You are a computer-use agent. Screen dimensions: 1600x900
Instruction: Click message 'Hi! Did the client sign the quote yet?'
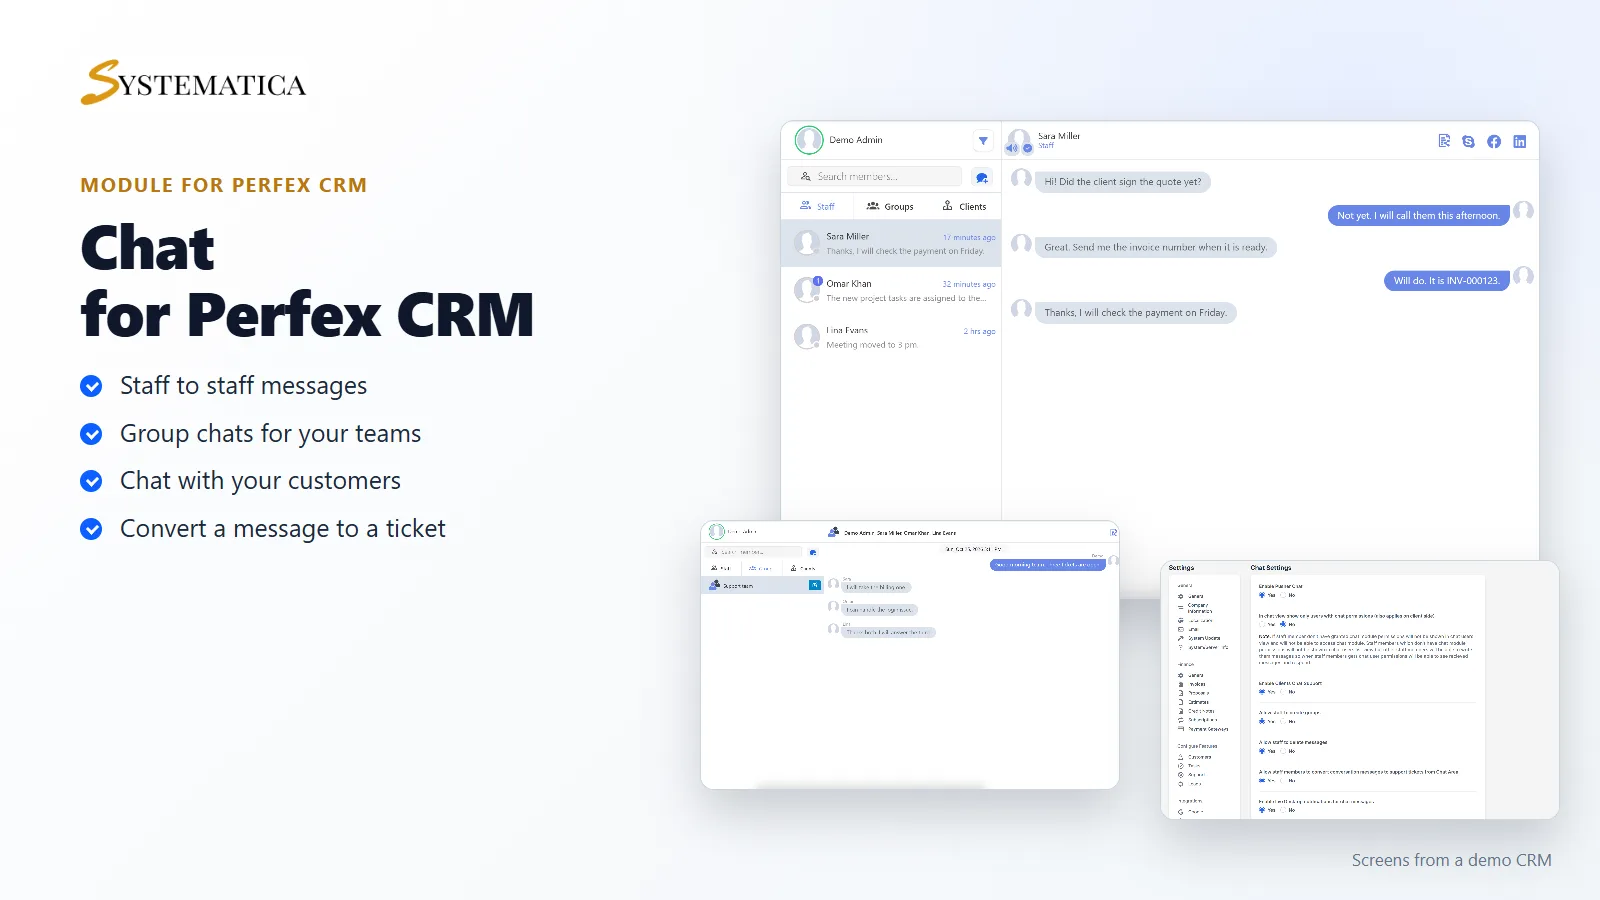1123,182
